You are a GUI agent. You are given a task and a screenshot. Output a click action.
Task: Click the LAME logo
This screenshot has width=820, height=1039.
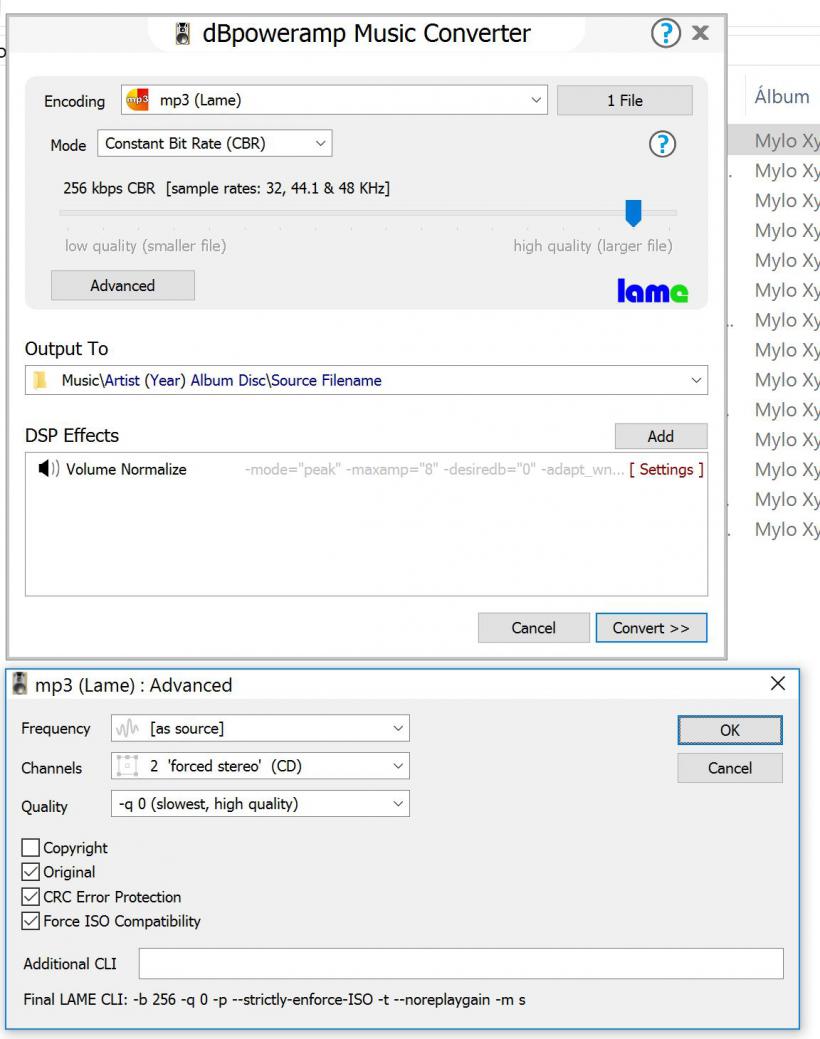pos(652,290)
